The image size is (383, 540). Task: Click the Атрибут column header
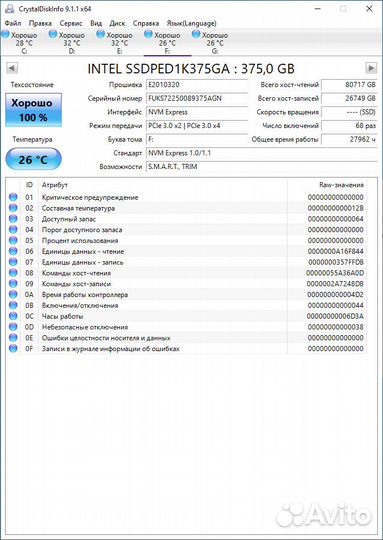point(163,185)
